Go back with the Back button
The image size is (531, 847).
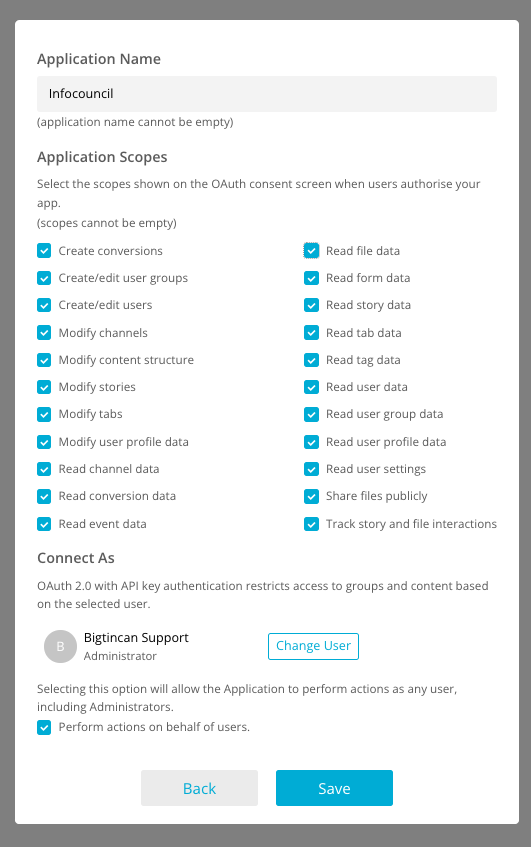tap(199, 788)
